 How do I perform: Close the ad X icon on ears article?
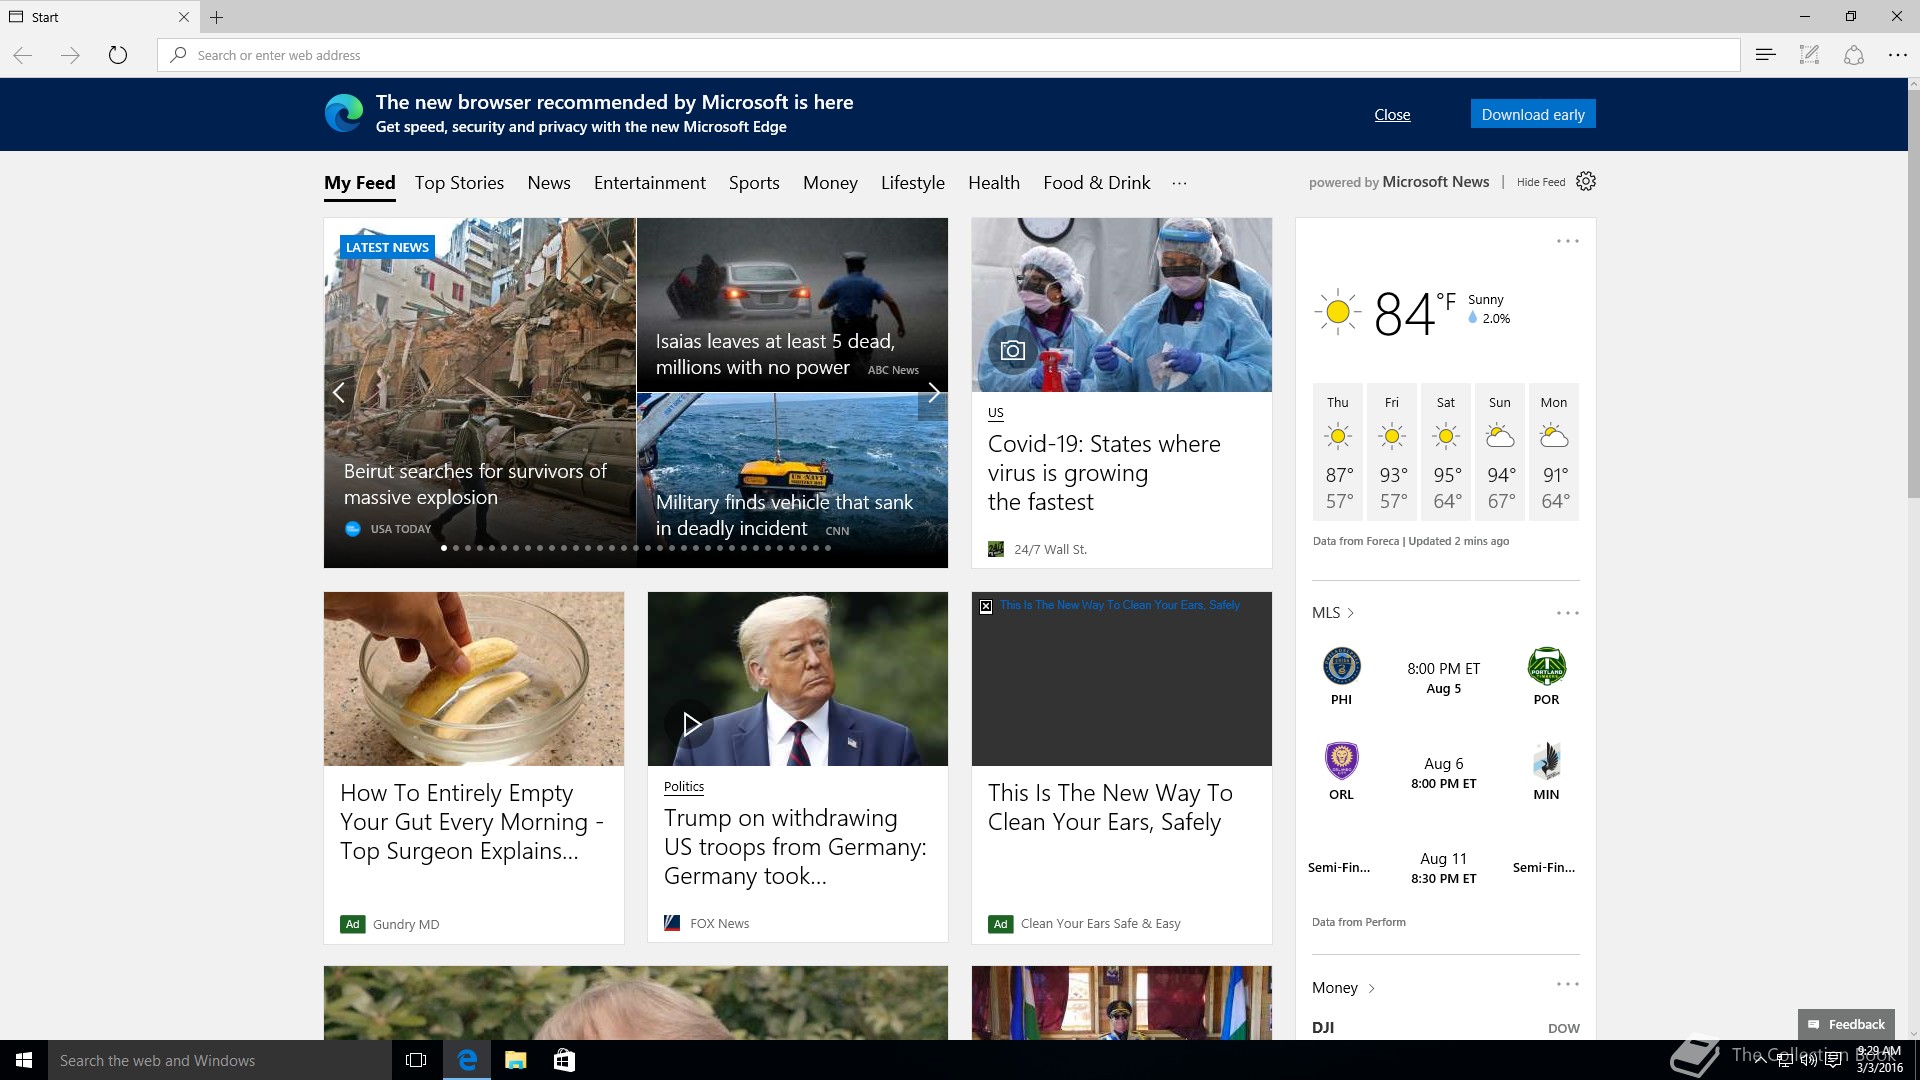986,606
